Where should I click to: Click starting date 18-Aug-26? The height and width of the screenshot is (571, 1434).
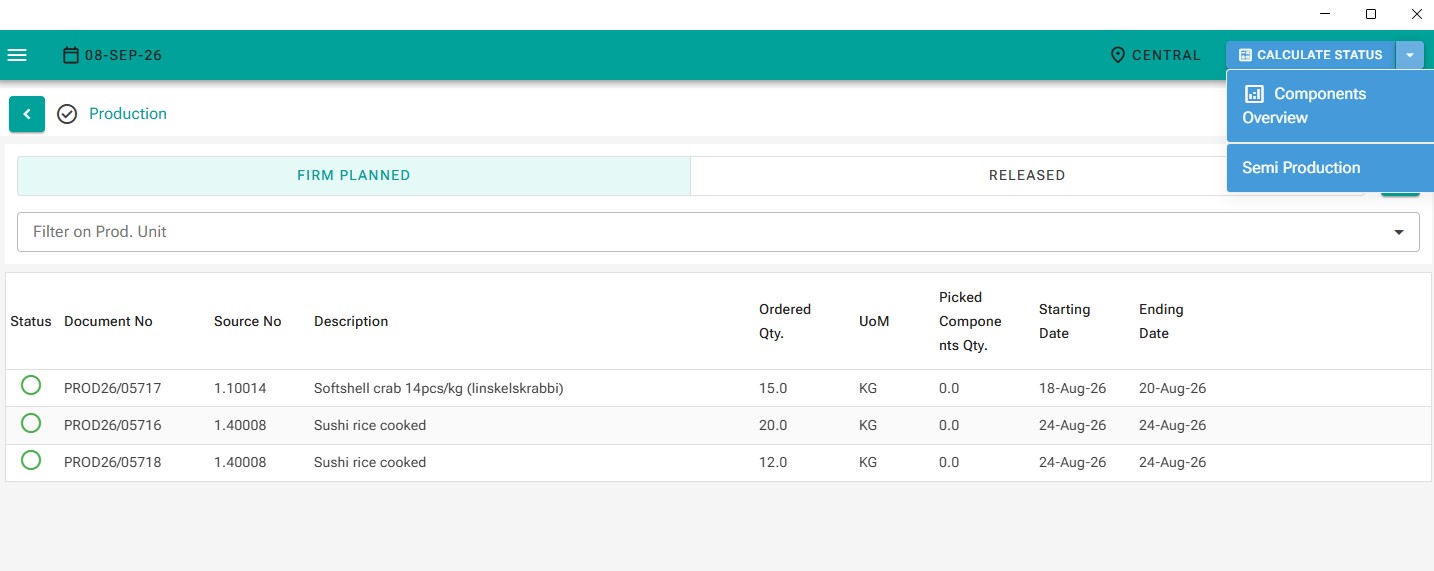click(x=1073, y=388)
